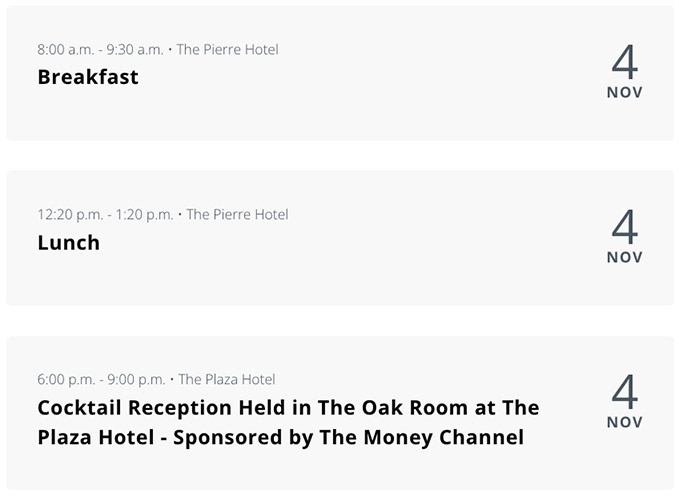Click the date number 4 on Cocktail Reception card
679x497 pixels.
point(624,392)
